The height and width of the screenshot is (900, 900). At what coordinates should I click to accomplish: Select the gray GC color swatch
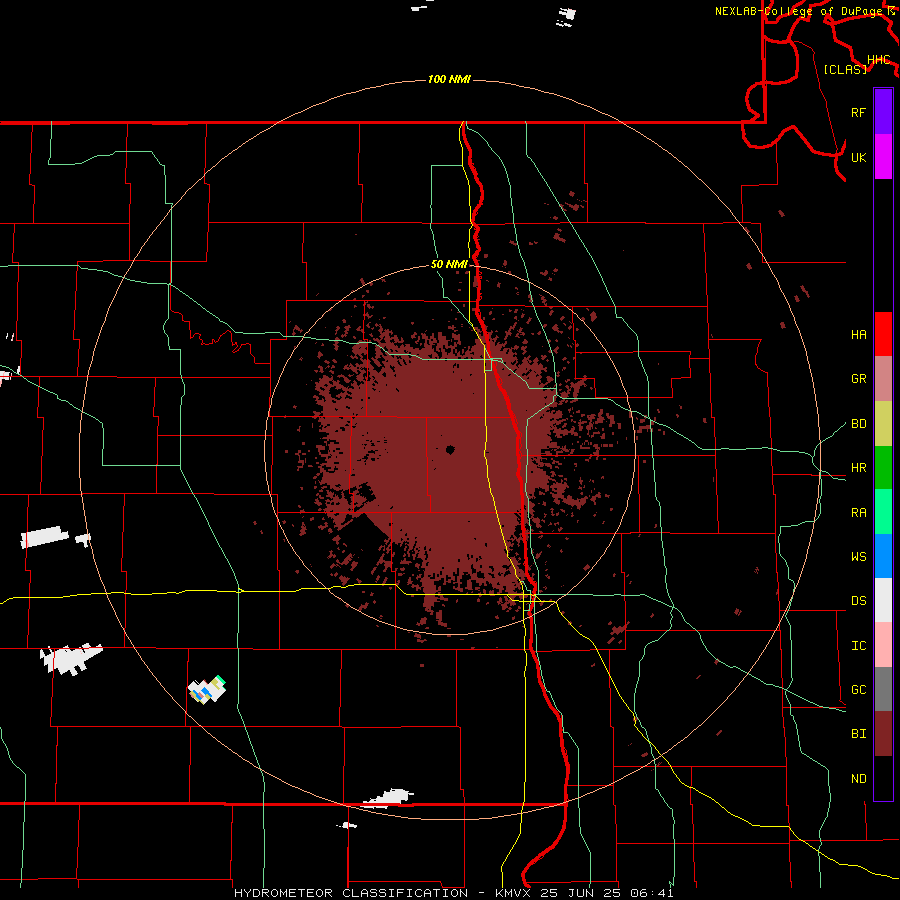coord(883,689)
